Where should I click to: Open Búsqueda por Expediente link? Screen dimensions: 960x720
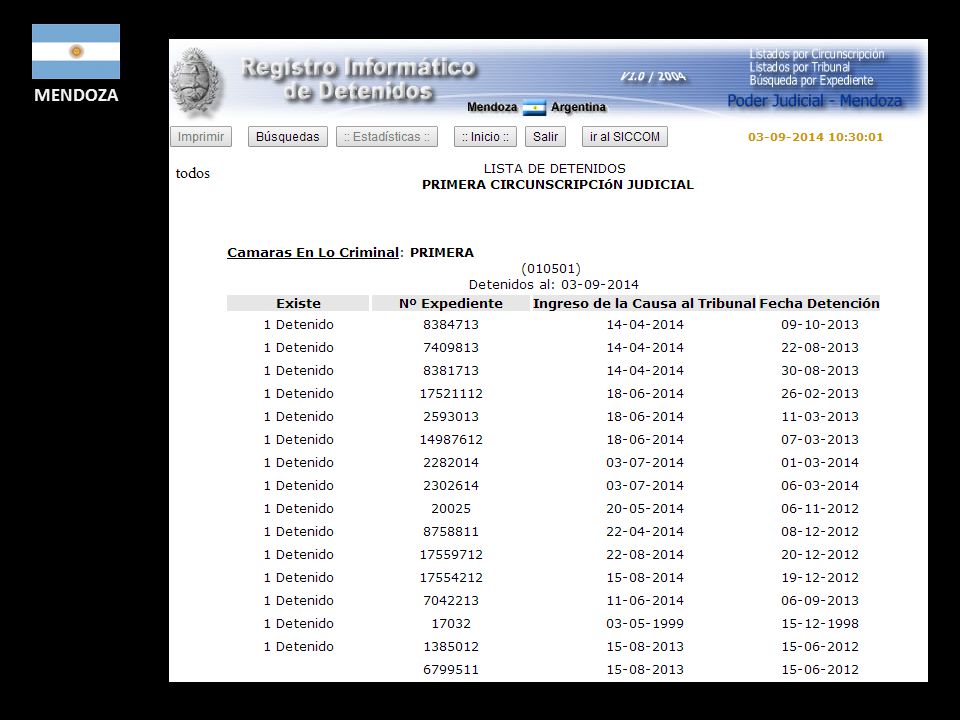pos(811,80)
